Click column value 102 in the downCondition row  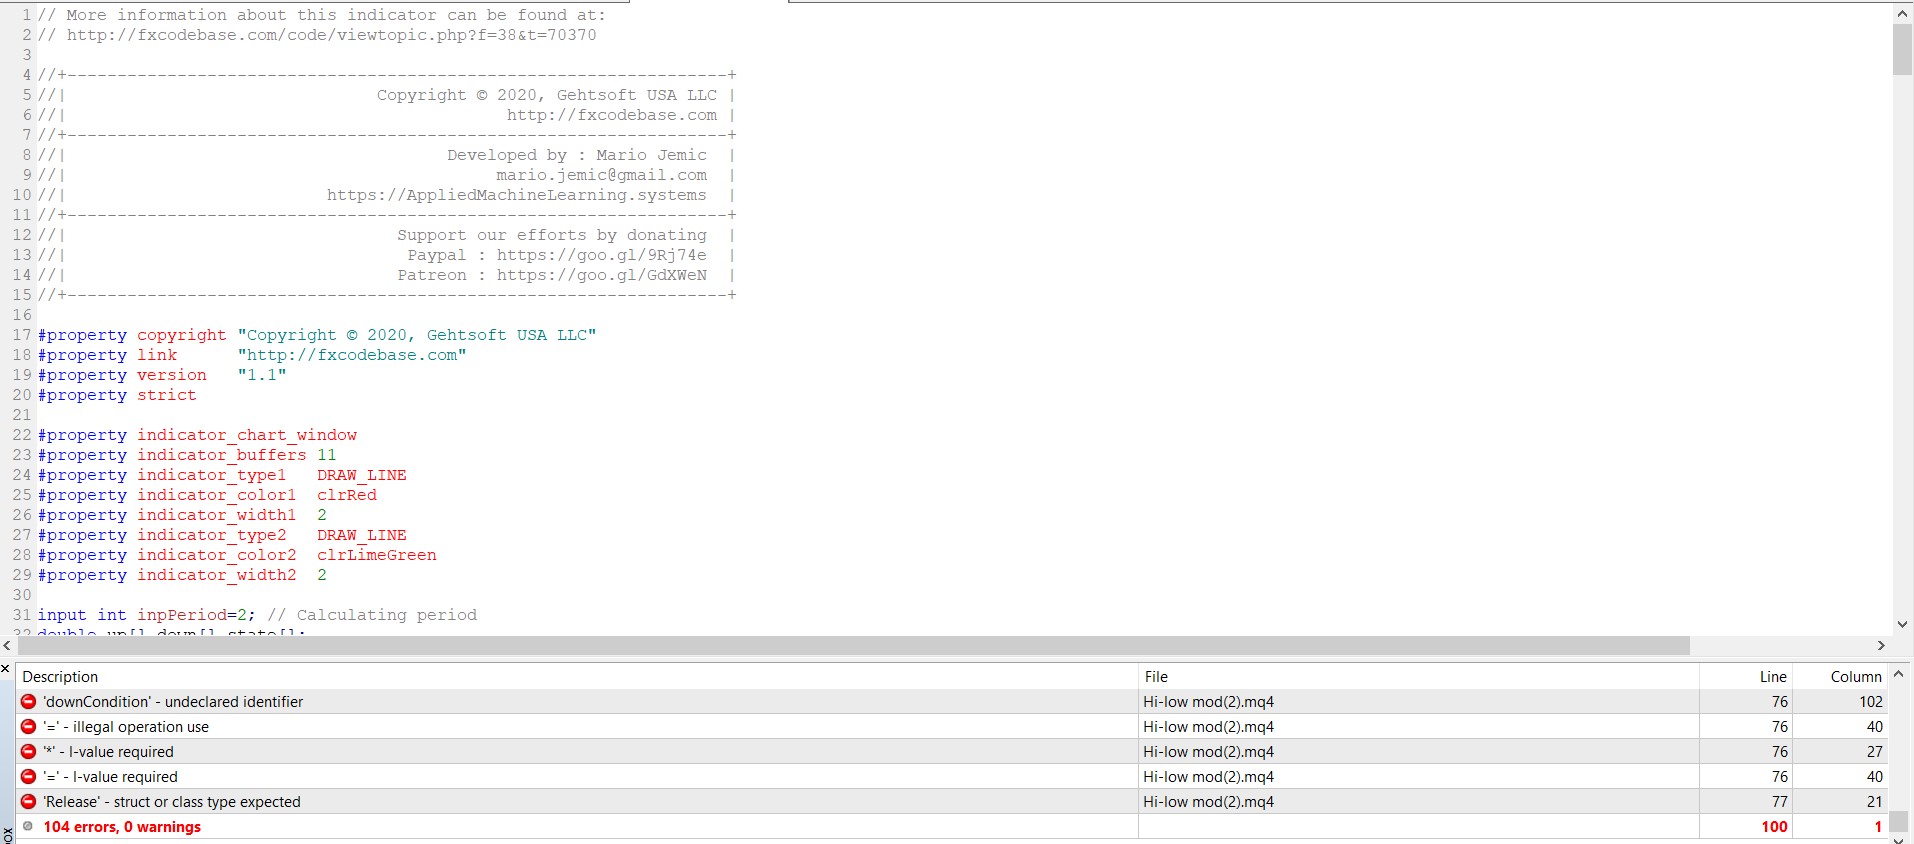click(x=1871, y=702)
